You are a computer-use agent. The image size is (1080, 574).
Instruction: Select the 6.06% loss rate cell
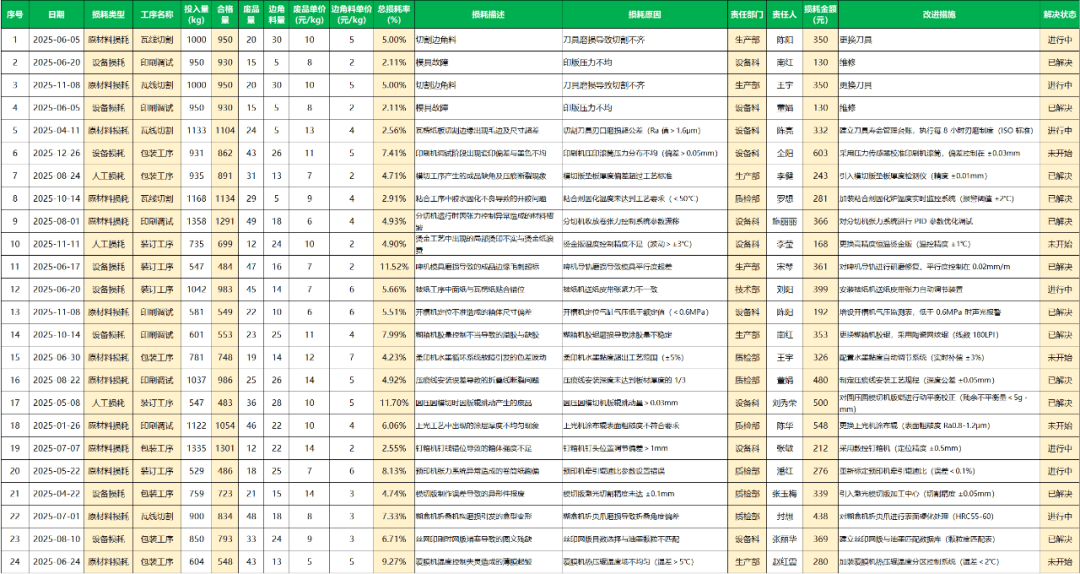click(x=394, y=425)
